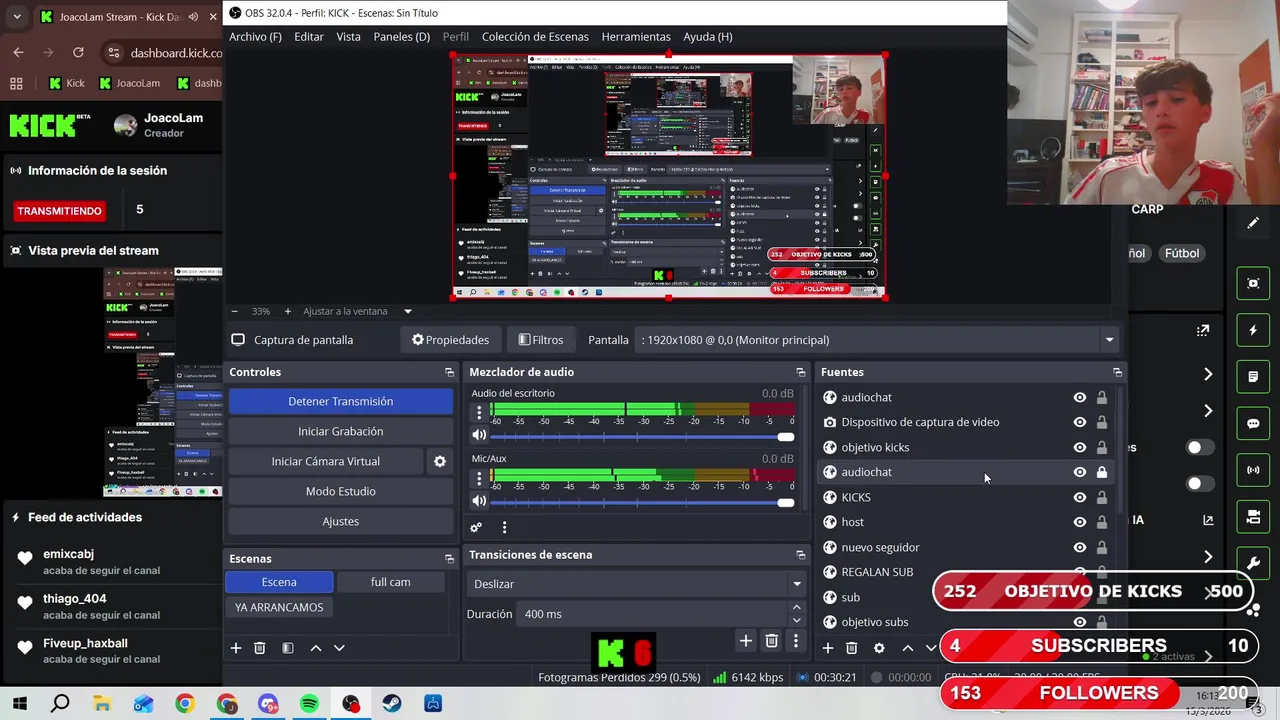Open the Colección de Escenas menu
The image size is (1280, 720).
535,36
